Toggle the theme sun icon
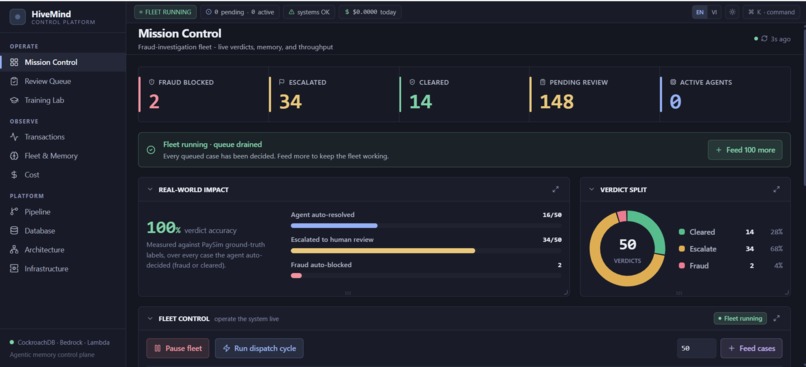 (x=732, y=12)
